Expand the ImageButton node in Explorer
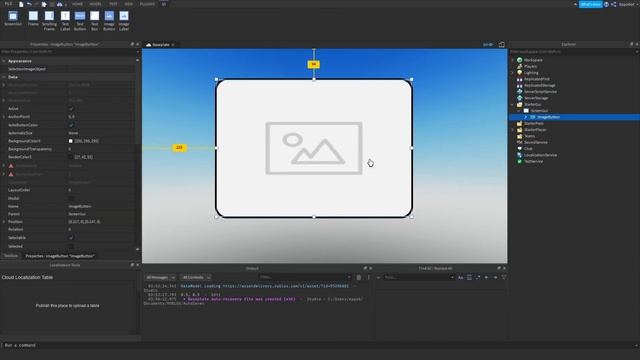Image resolution: width=640 pixels, height=360 pixels. click(526, 117)
